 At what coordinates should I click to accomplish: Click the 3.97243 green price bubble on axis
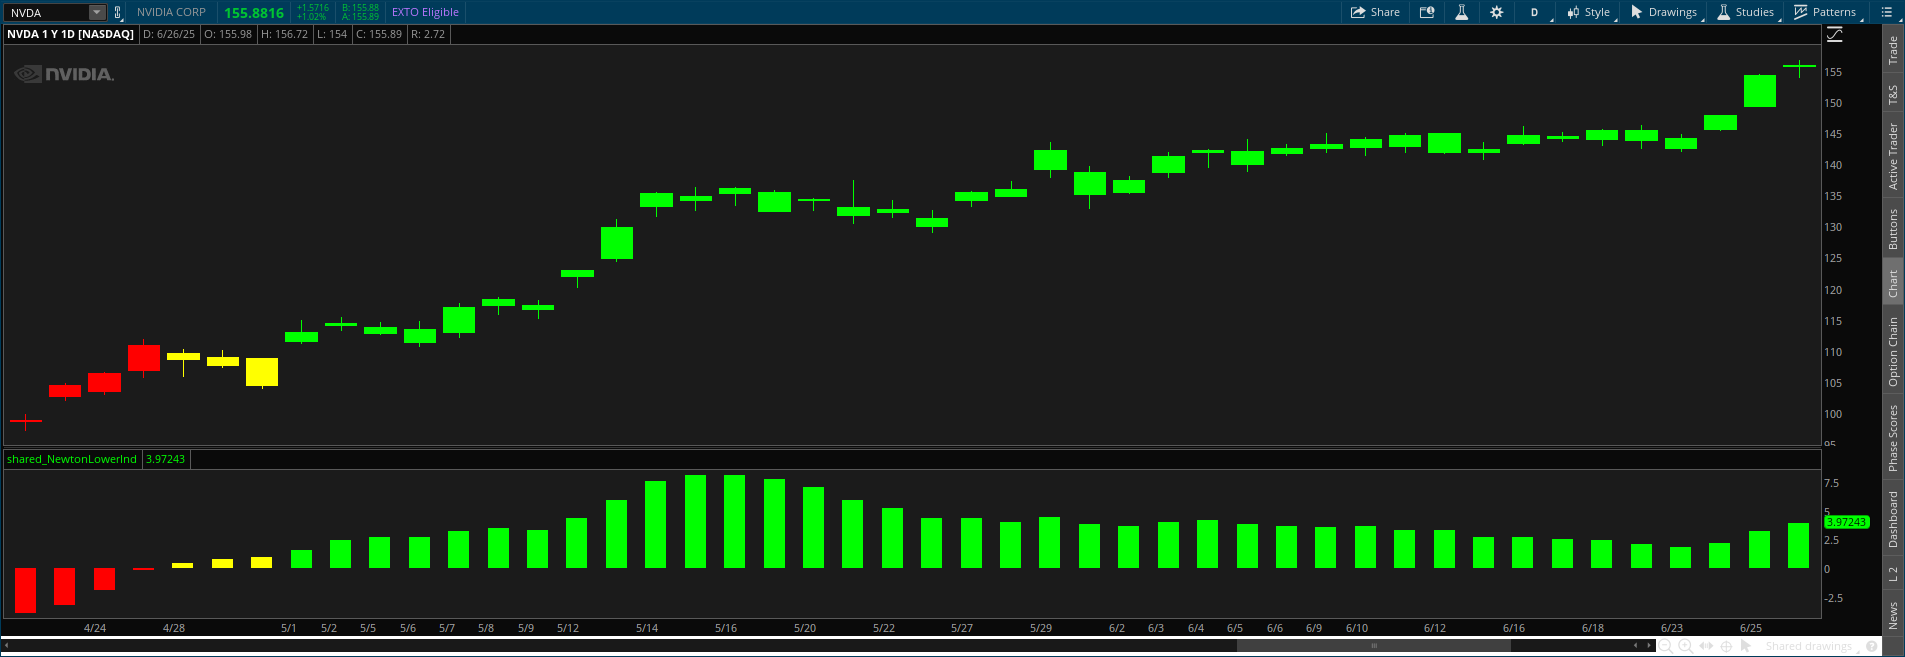(x=1846, y=522)
